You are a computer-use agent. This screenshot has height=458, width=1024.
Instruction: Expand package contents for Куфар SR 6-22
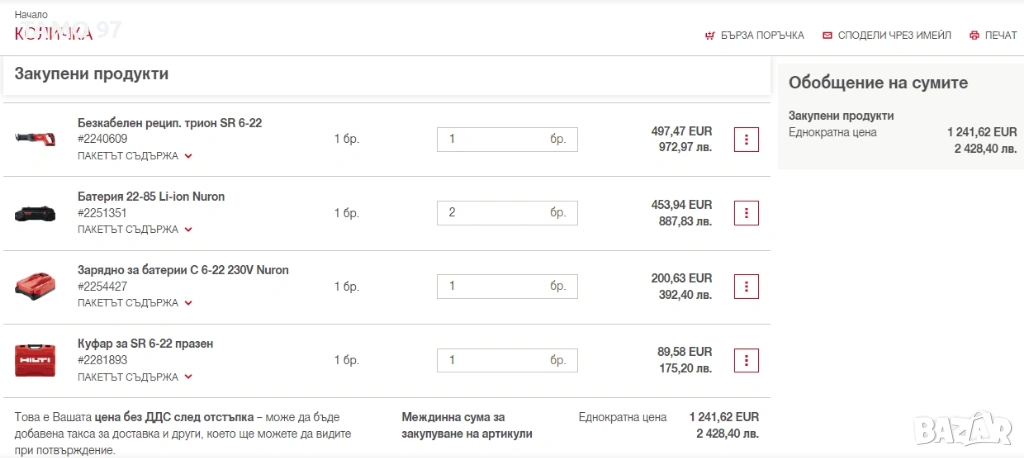[134, 377]
